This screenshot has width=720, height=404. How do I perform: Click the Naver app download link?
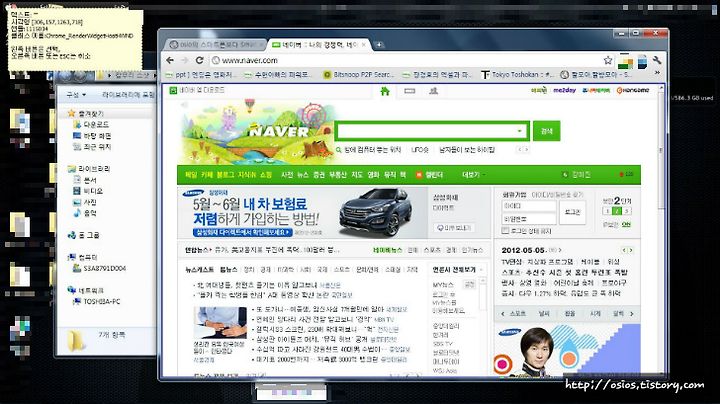[197, 90]
